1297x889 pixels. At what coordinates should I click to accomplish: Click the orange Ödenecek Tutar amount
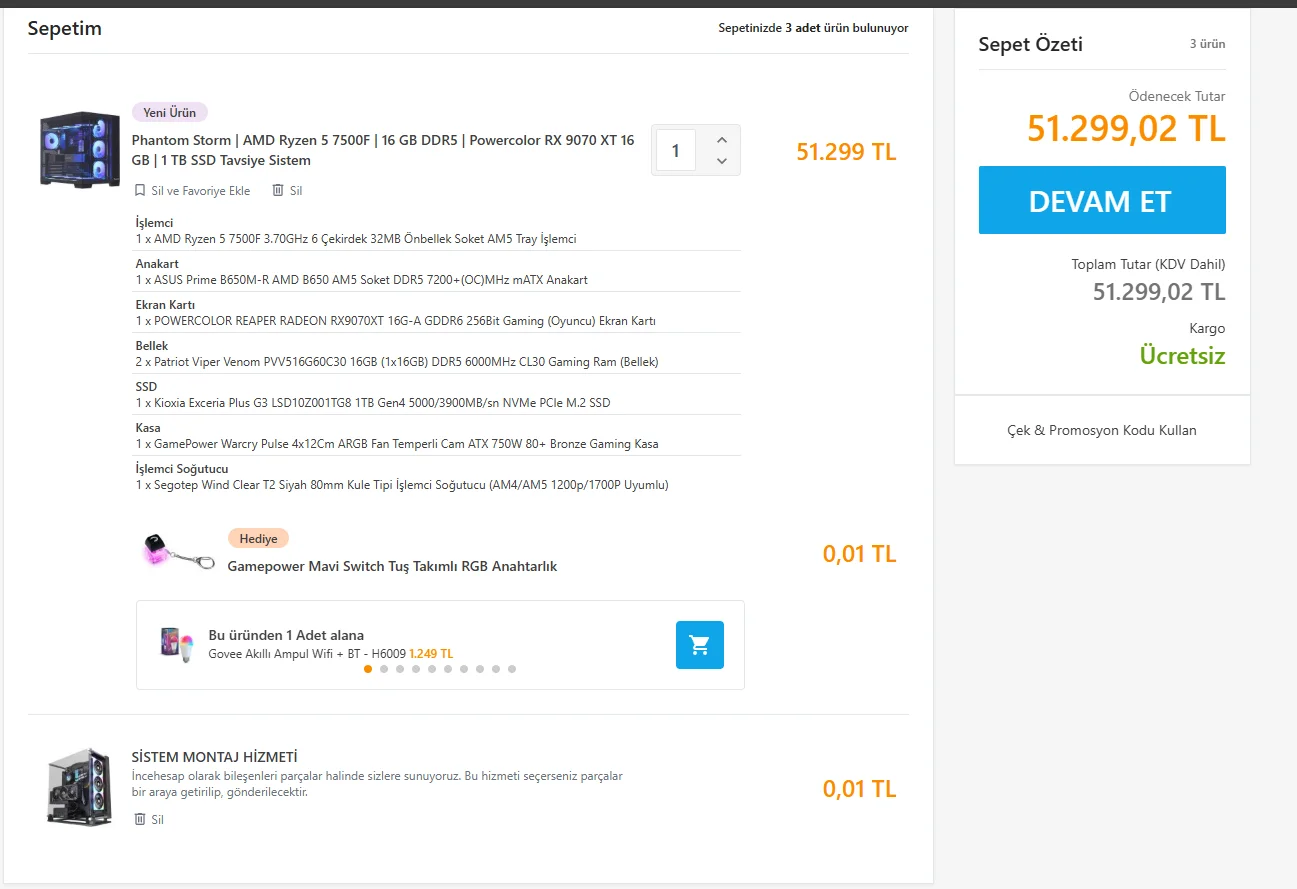pos(1126,129)
